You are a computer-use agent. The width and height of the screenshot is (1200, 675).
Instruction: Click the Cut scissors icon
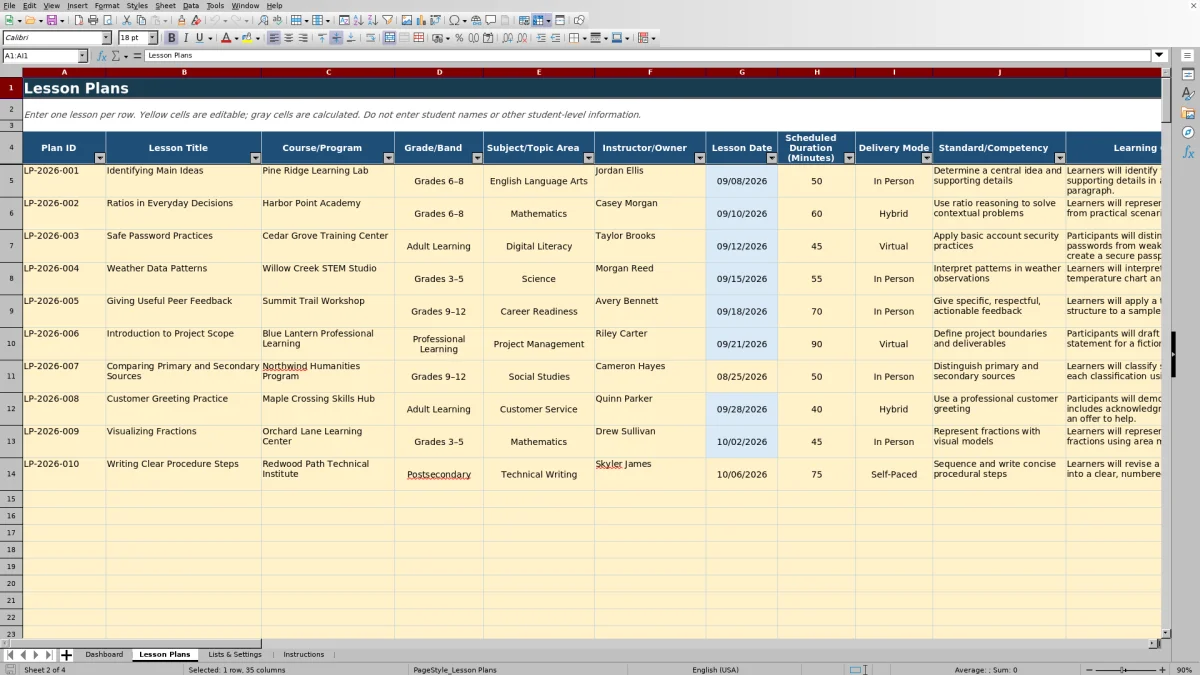pos(127,20)
